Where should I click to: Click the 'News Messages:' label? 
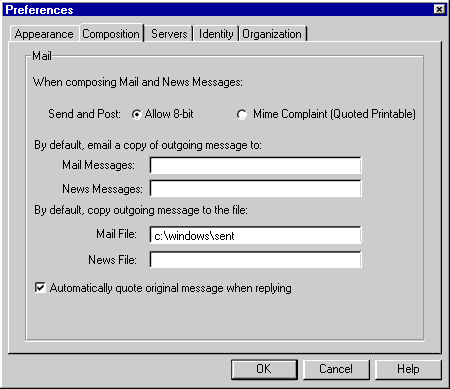(x=102, y=189)
